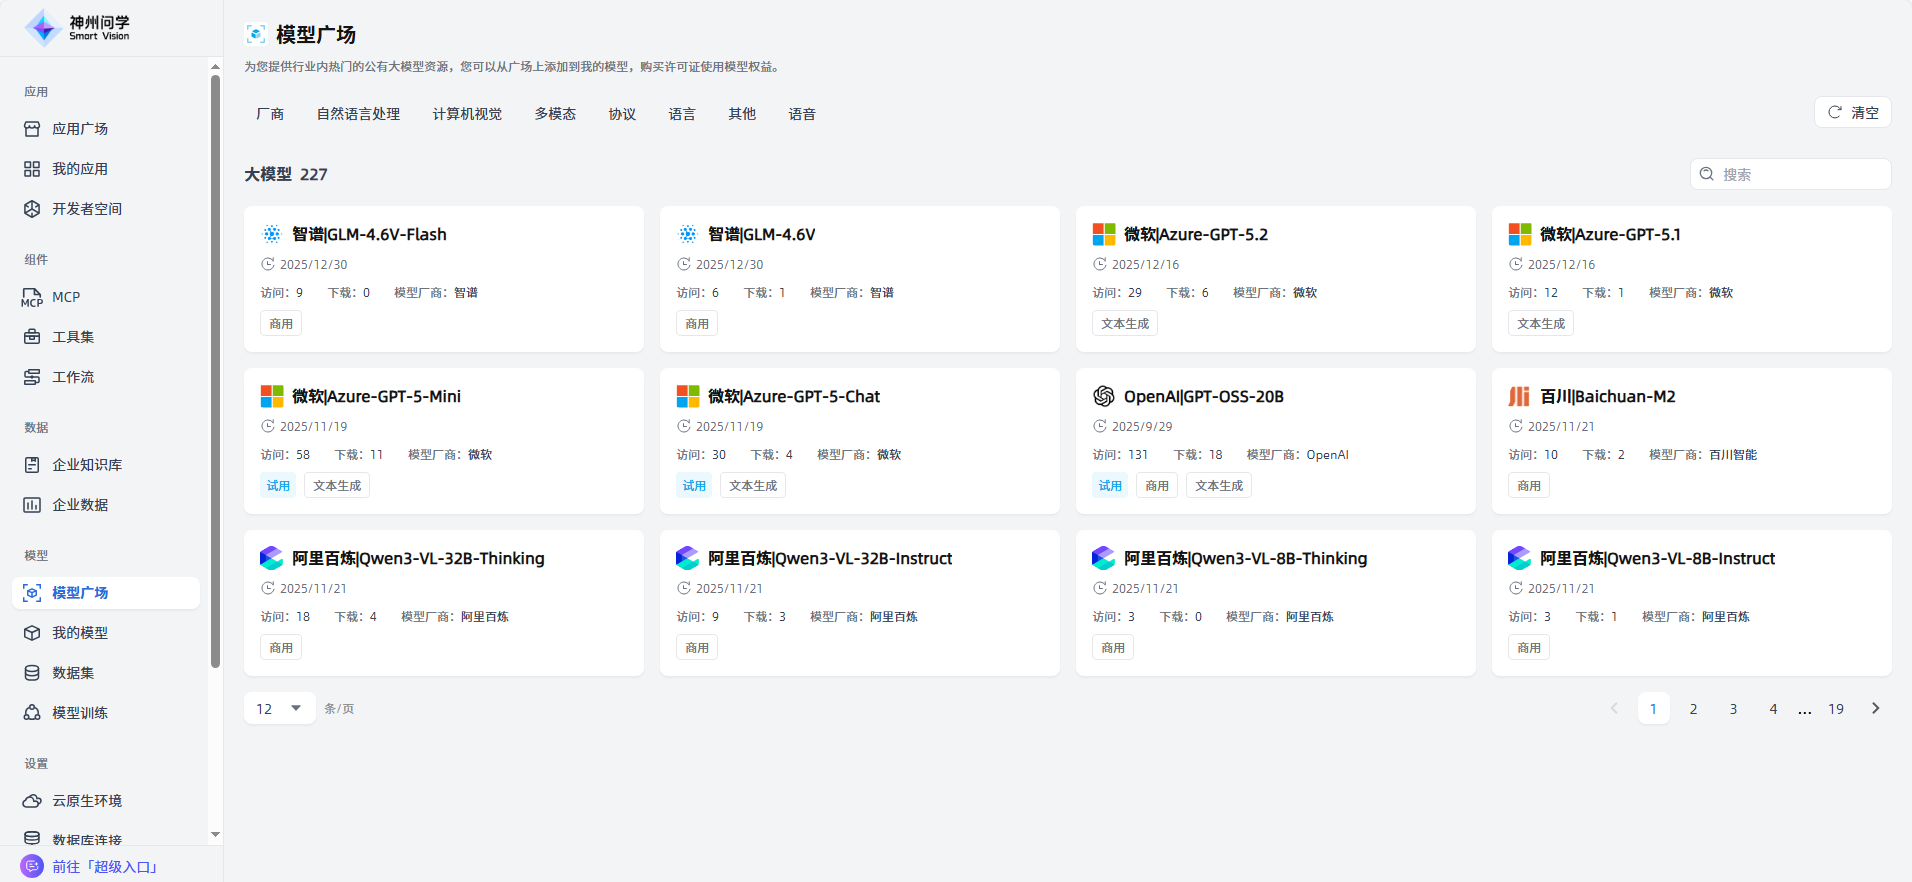The height and width of the screenshot is (882, 1912).
Task: Go to the next page arrow
Action: coord(1875,708)
